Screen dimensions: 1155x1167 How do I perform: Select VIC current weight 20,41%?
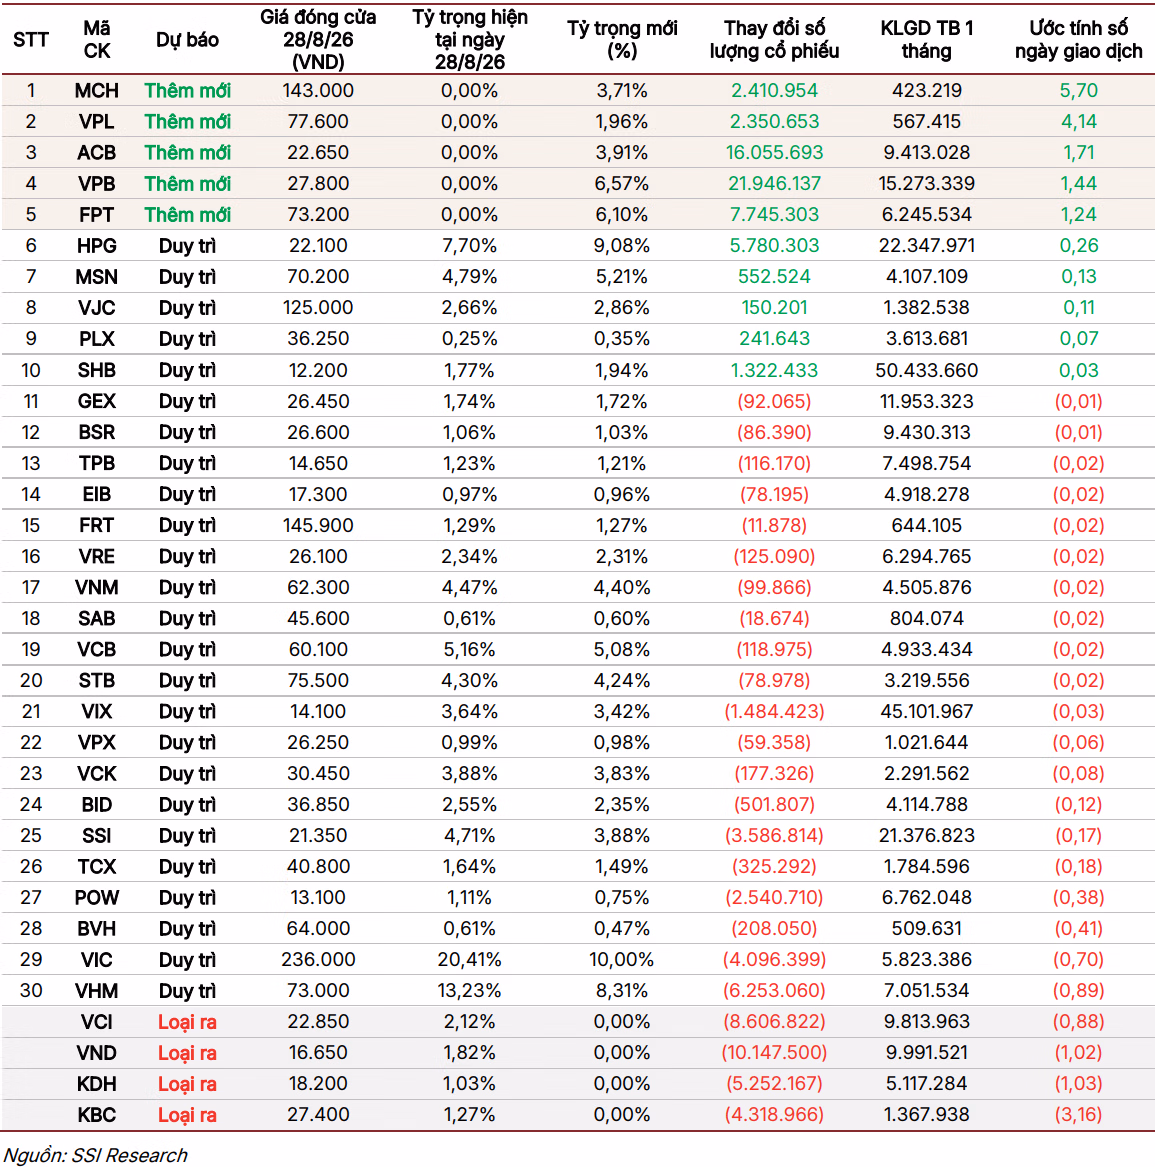470,959
